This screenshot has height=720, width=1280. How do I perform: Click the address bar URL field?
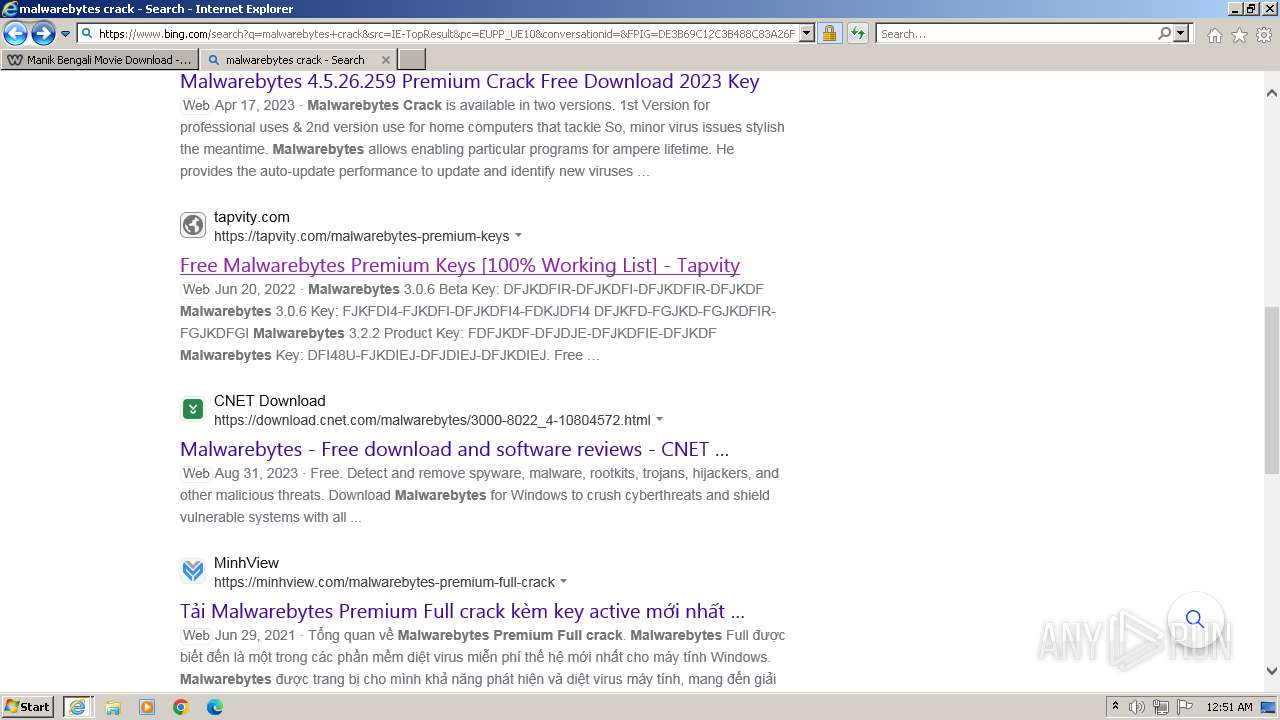point(447,34)
